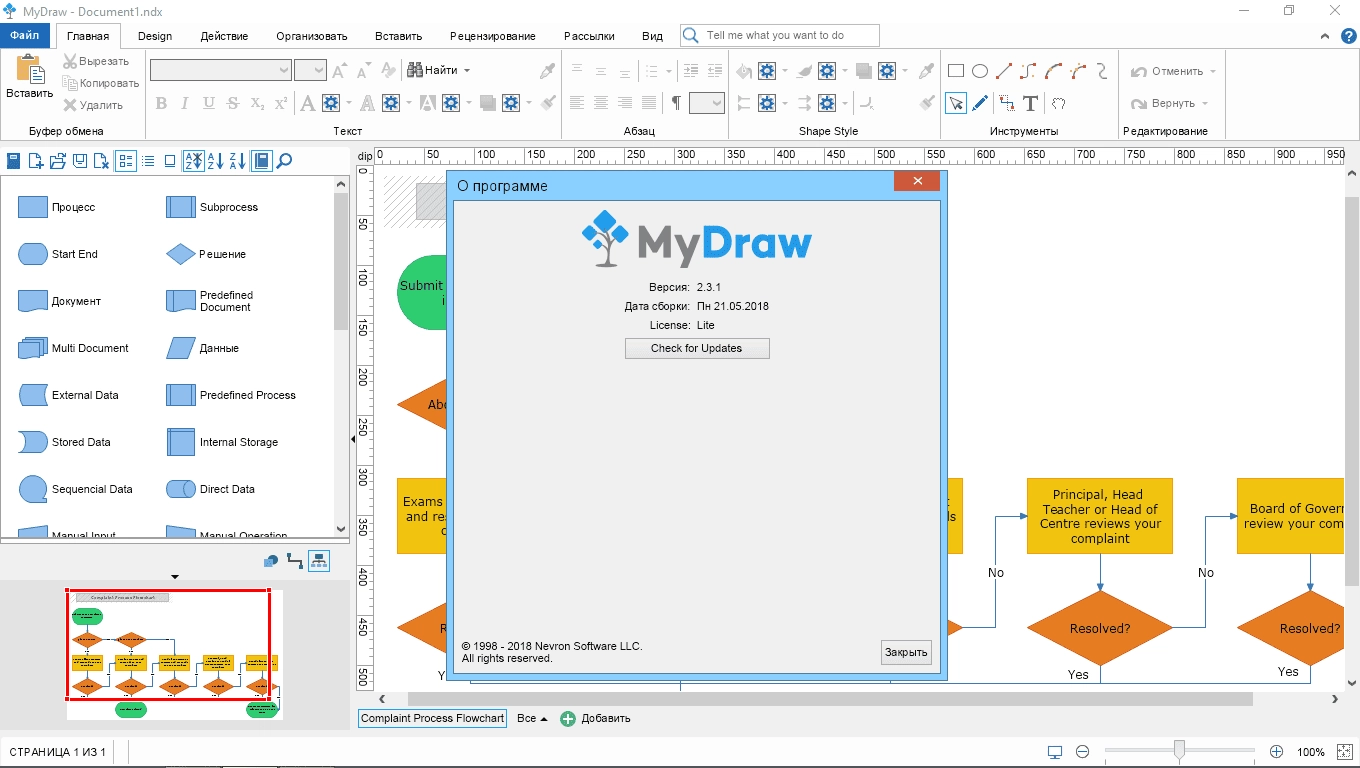This screenshot has height=768, width=1360.
Task: Toggle the connector panel button below library
Action: 295,560
